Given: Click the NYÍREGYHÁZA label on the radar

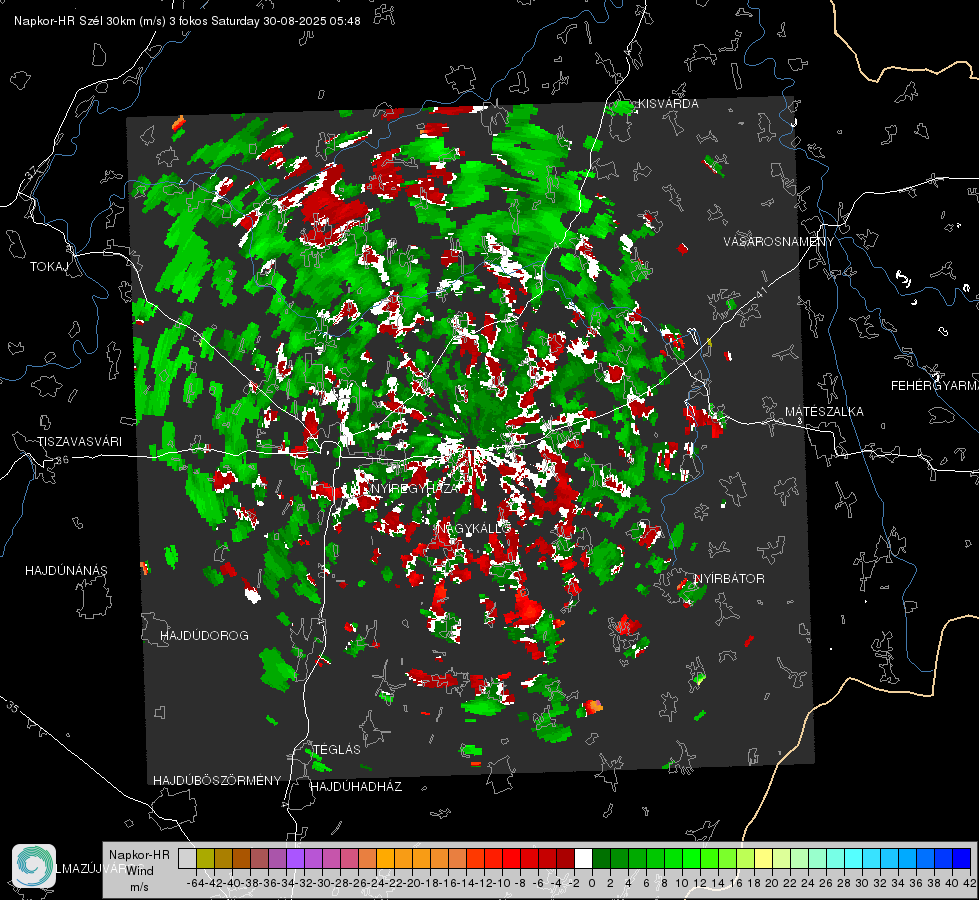Looking at the screenshot, I should (x=414, y=488).
